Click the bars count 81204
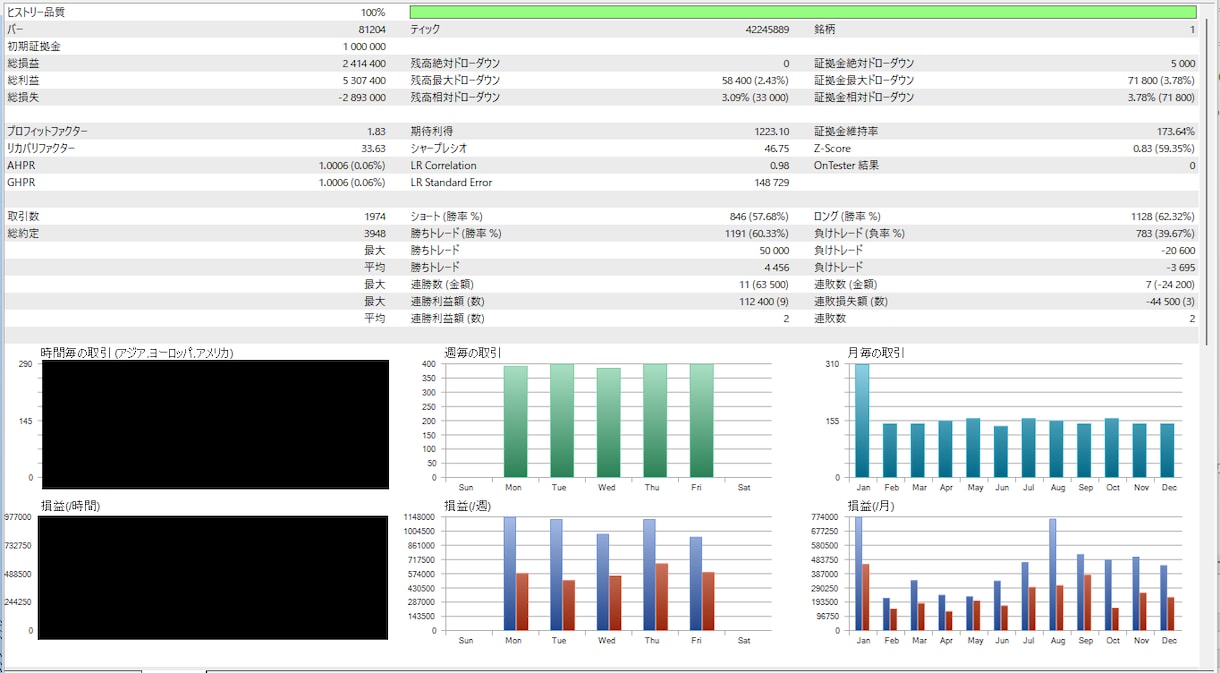 click(371, 29)
